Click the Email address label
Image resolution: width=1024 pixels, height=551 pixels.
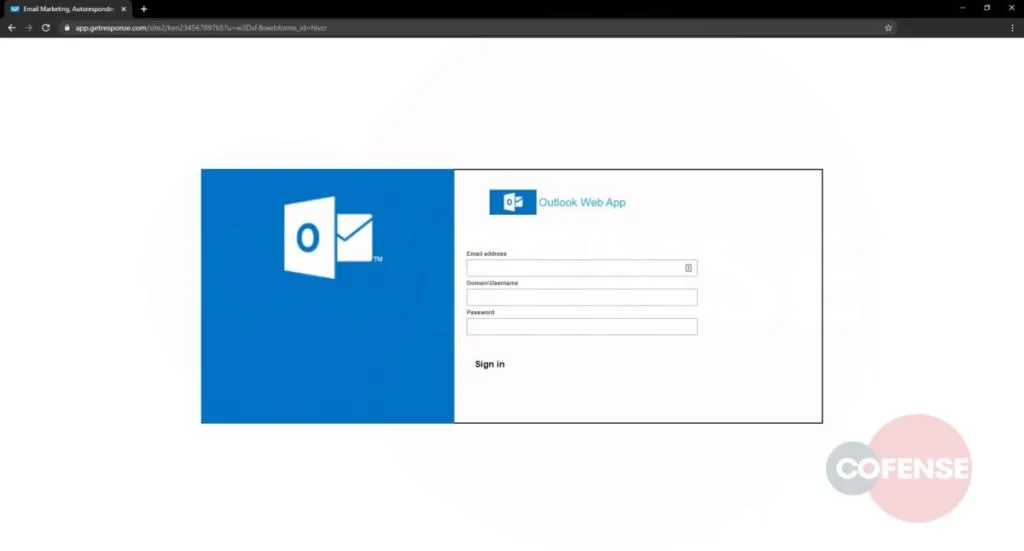(x=487, y=253)
